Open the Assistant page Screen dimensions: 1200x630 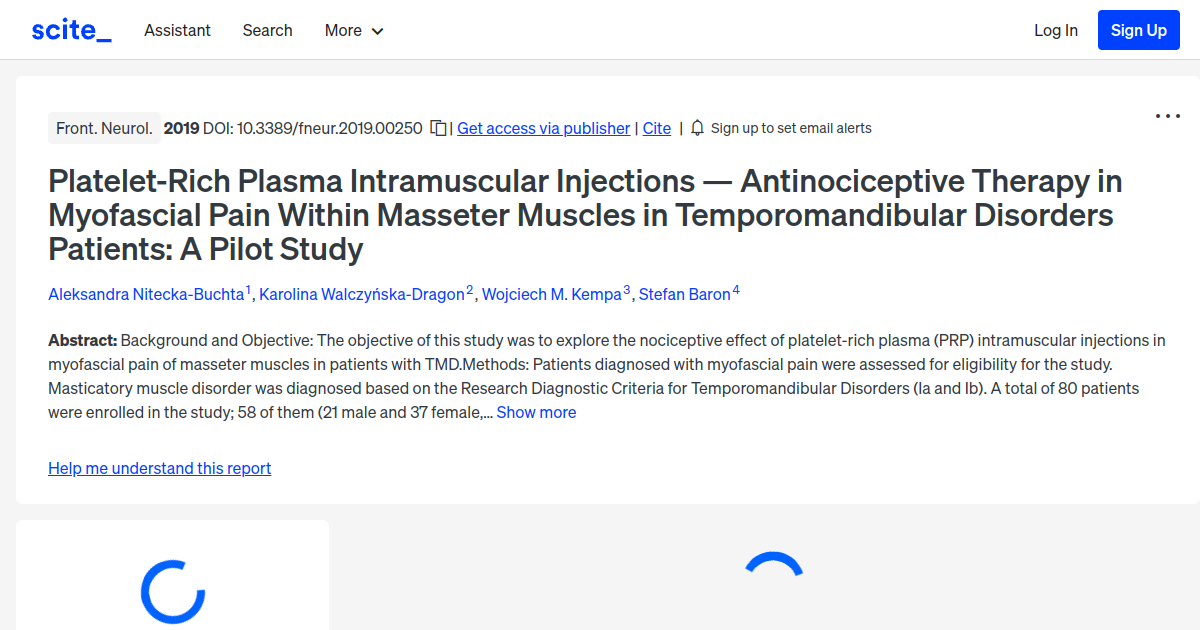pos(177,30)
